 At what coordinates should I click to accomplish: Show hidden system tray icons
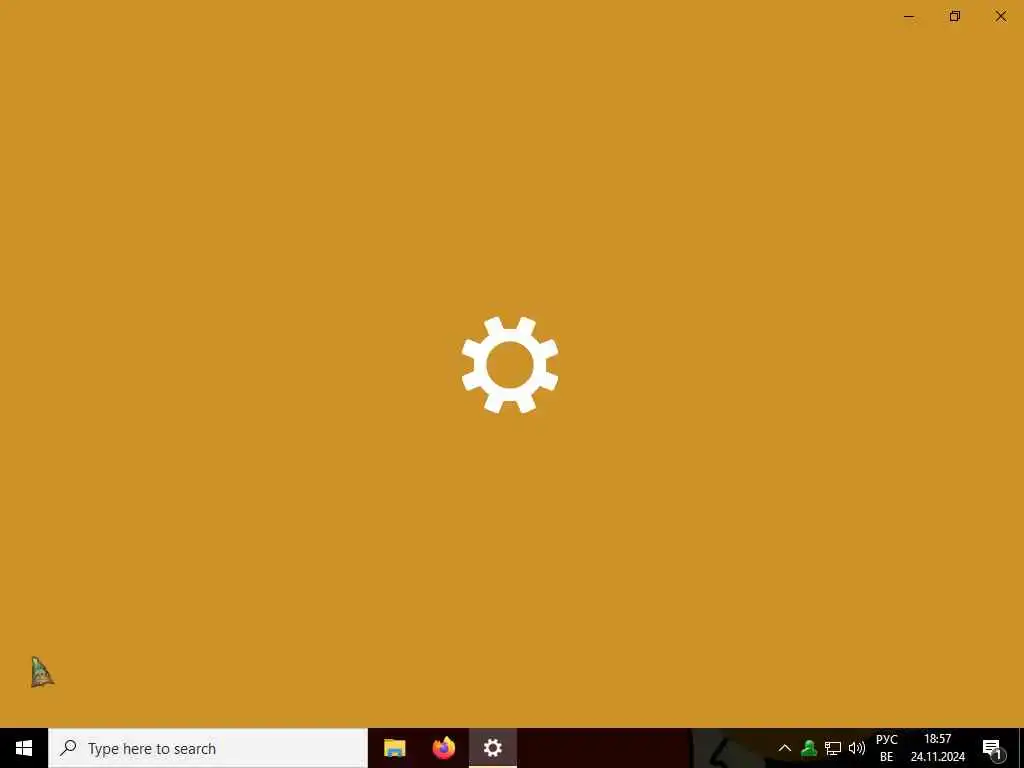[x=785, y=748]
